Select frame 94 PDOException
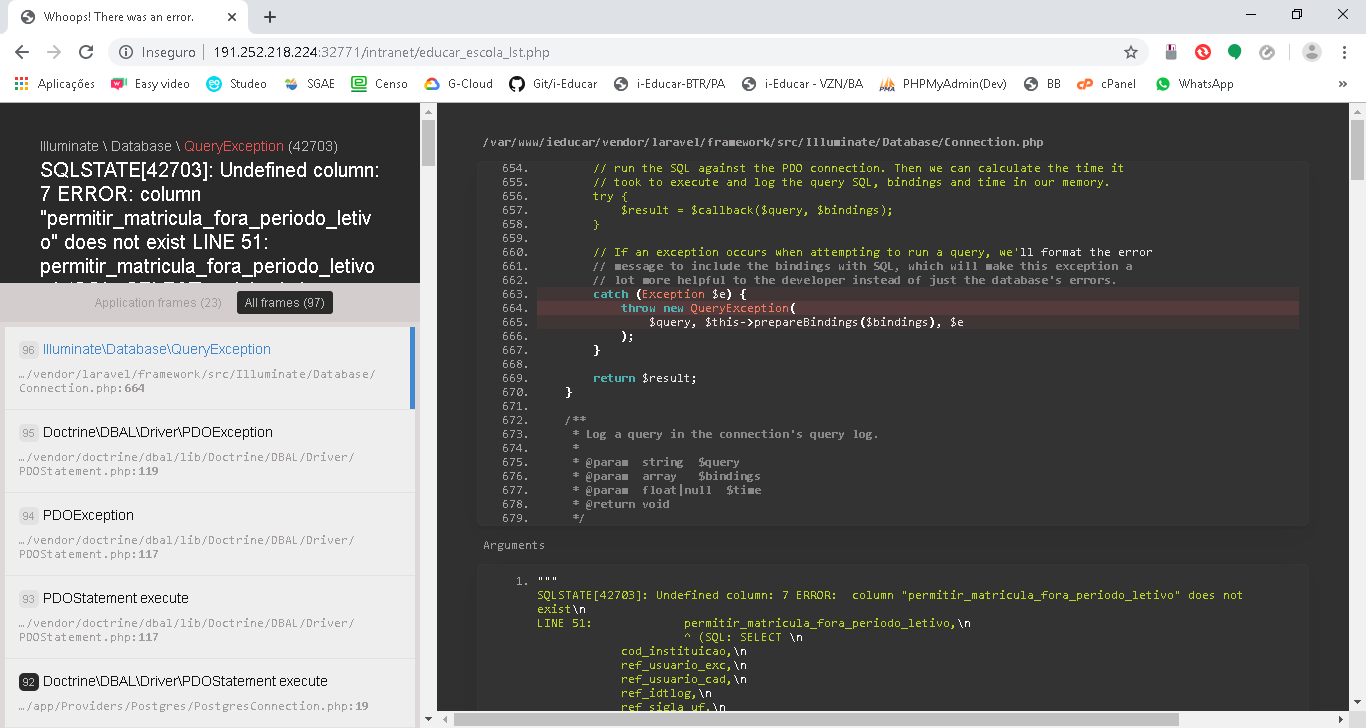This screenshot has height=728, width=1366. pyautogui.click(x=209, y=534)
